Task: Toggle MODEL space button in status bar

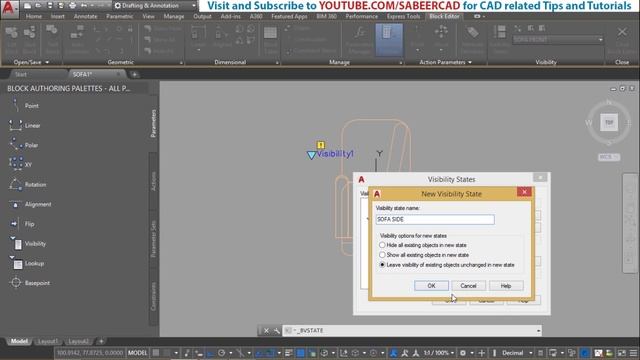Action: 137,353
